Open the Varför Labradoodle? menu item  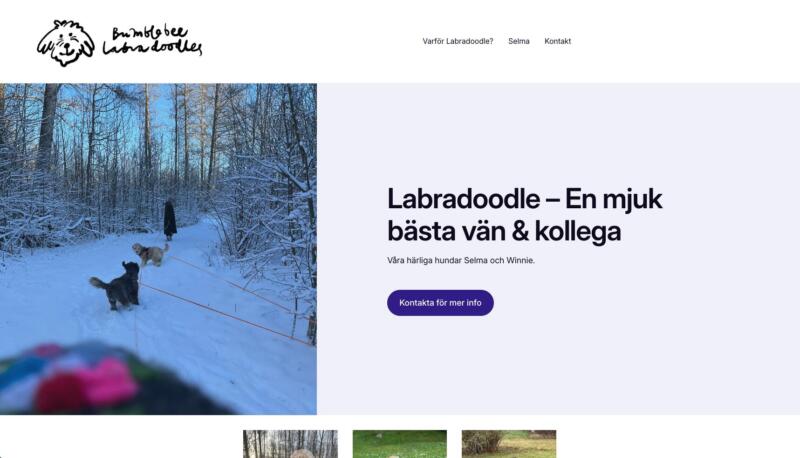coord(458,41)
